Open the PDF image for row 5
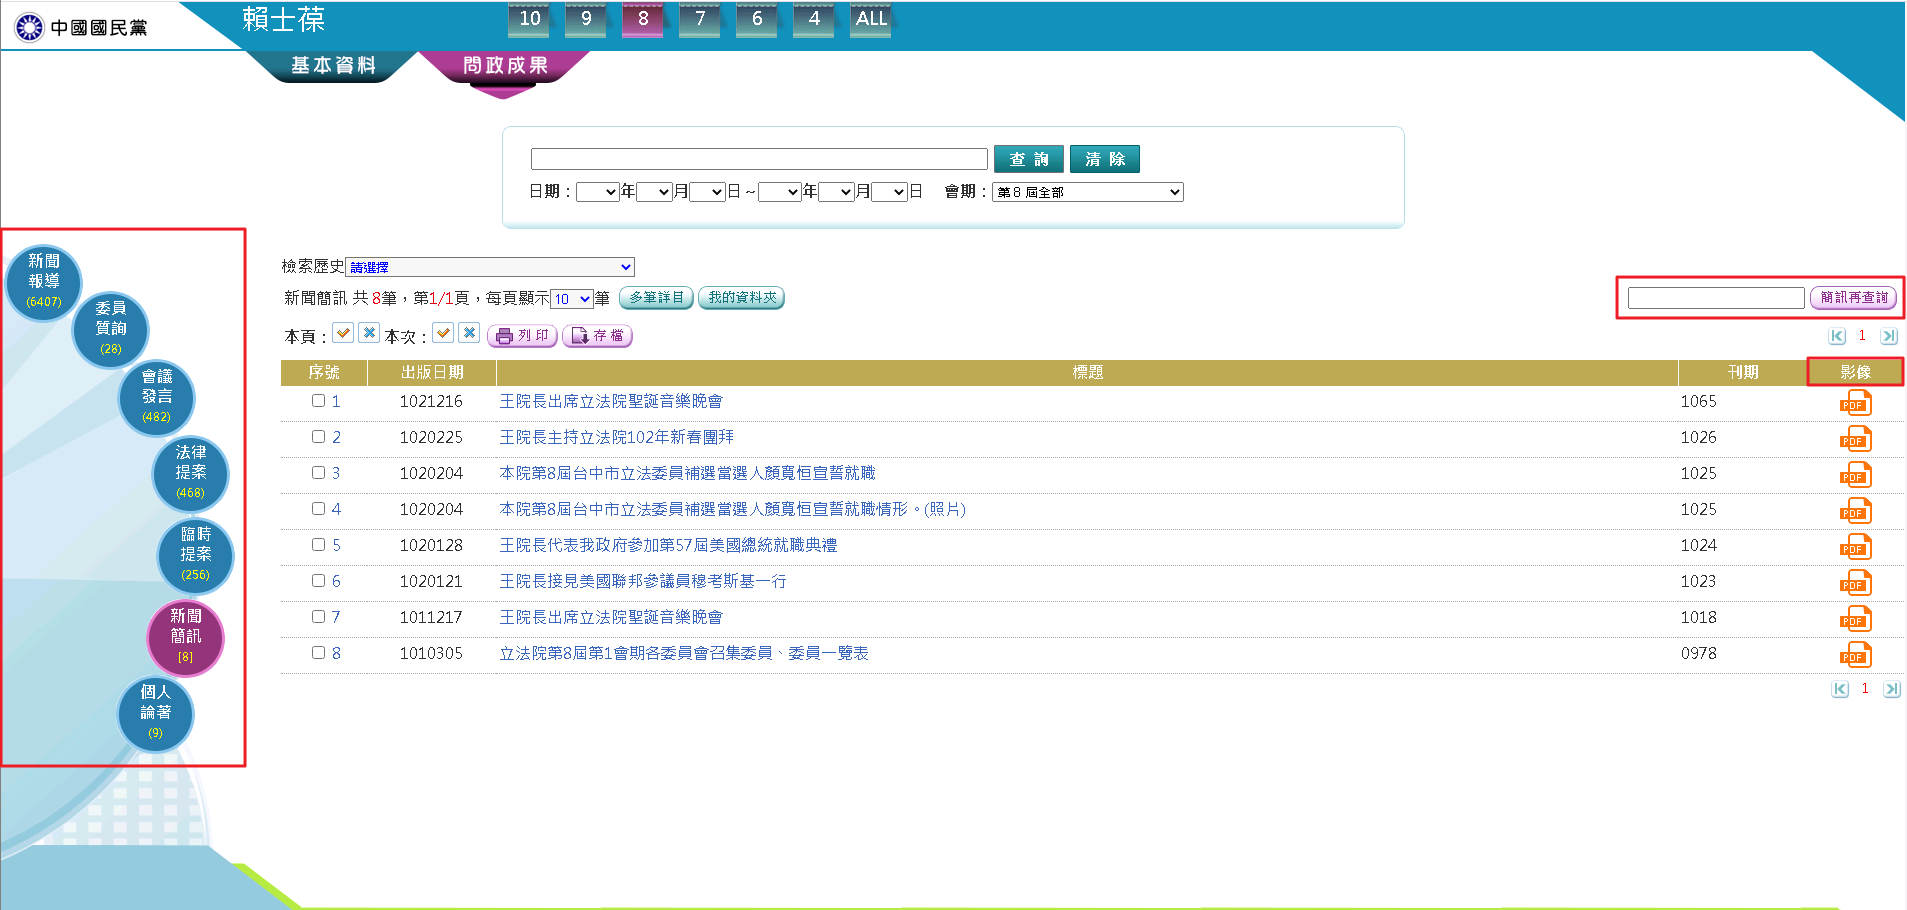The image size is (1907, 910). pyautogui.click(x=1855, y=547)
